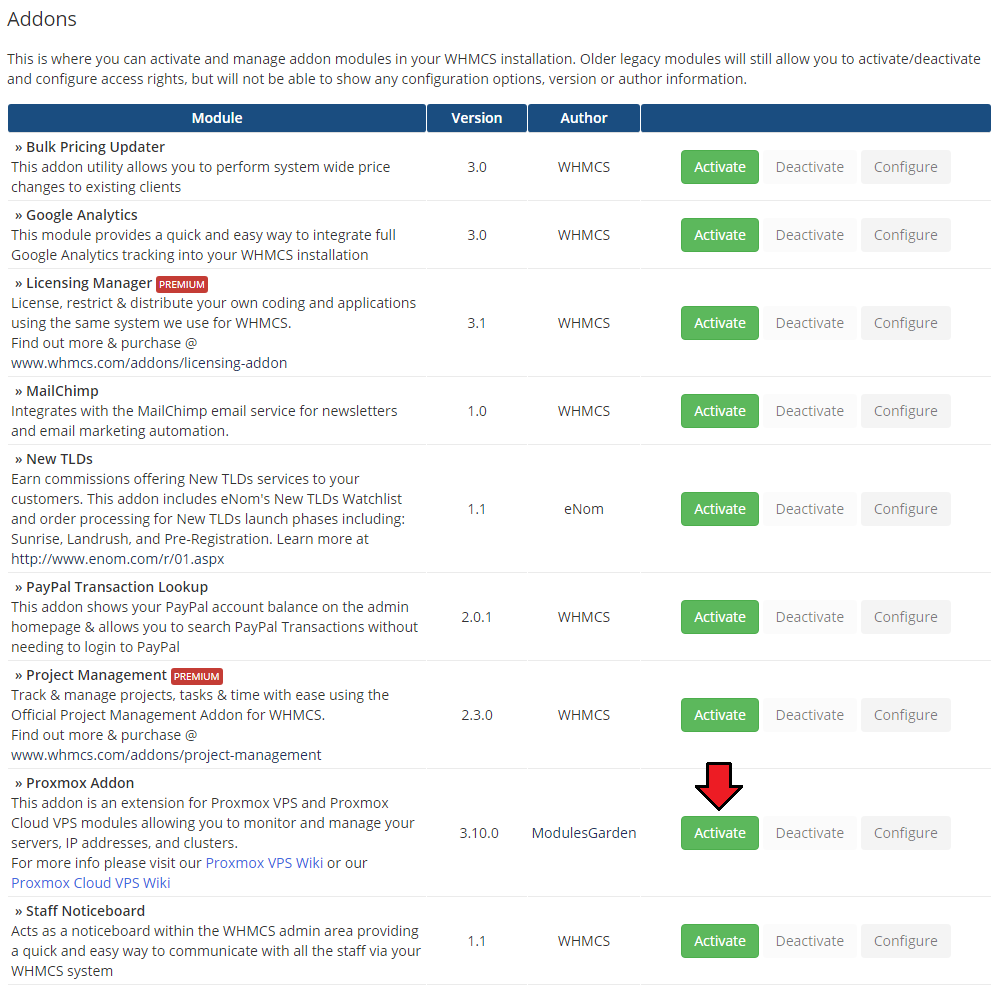Open Configure for Licensing Manager
Viewport: 998px width, 1001px height.
905,323
